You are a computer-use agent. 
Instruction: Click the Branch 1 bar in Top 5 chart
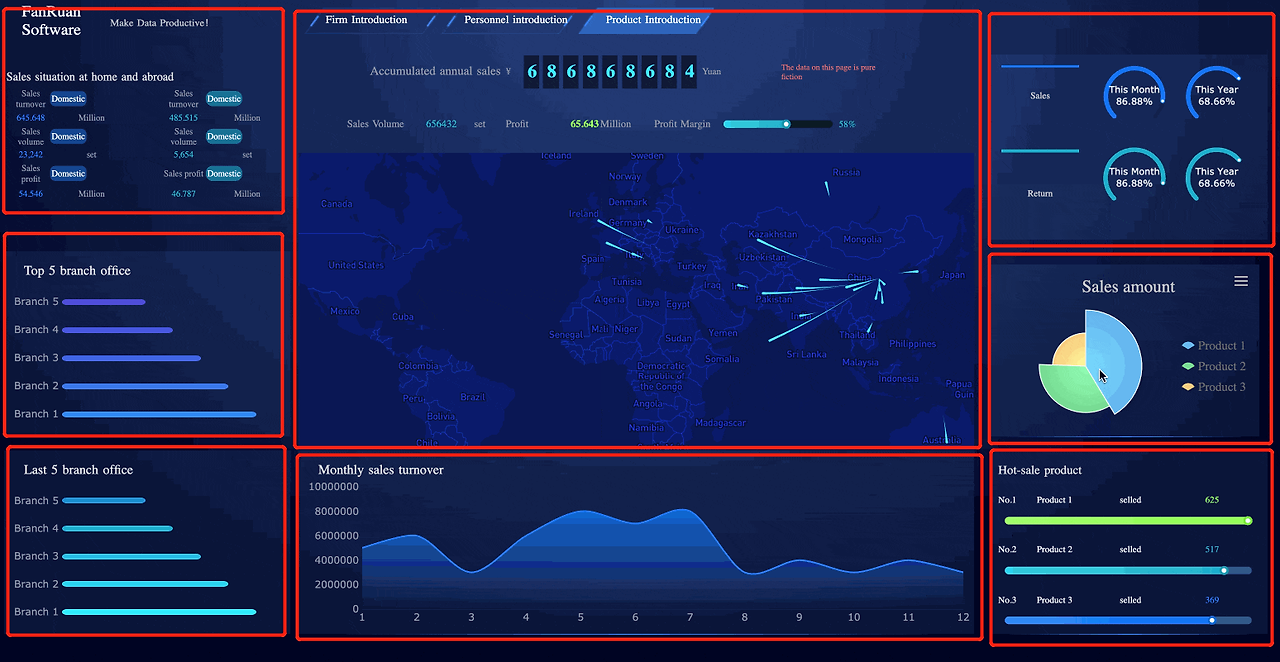pos(157,413)
